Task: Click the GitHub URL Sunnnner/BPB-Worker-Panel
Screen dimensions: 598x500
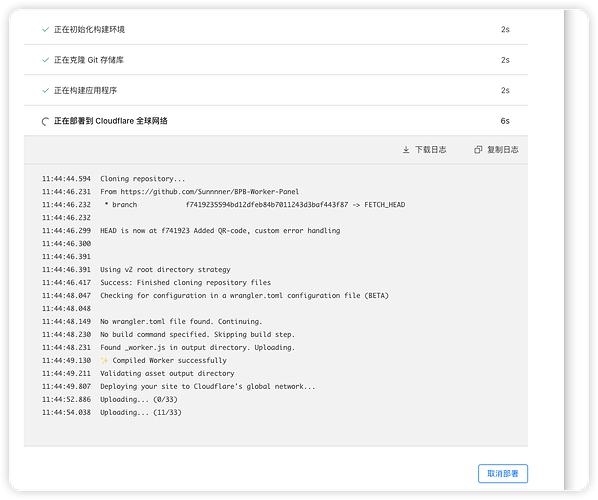Action: point(210,191)
